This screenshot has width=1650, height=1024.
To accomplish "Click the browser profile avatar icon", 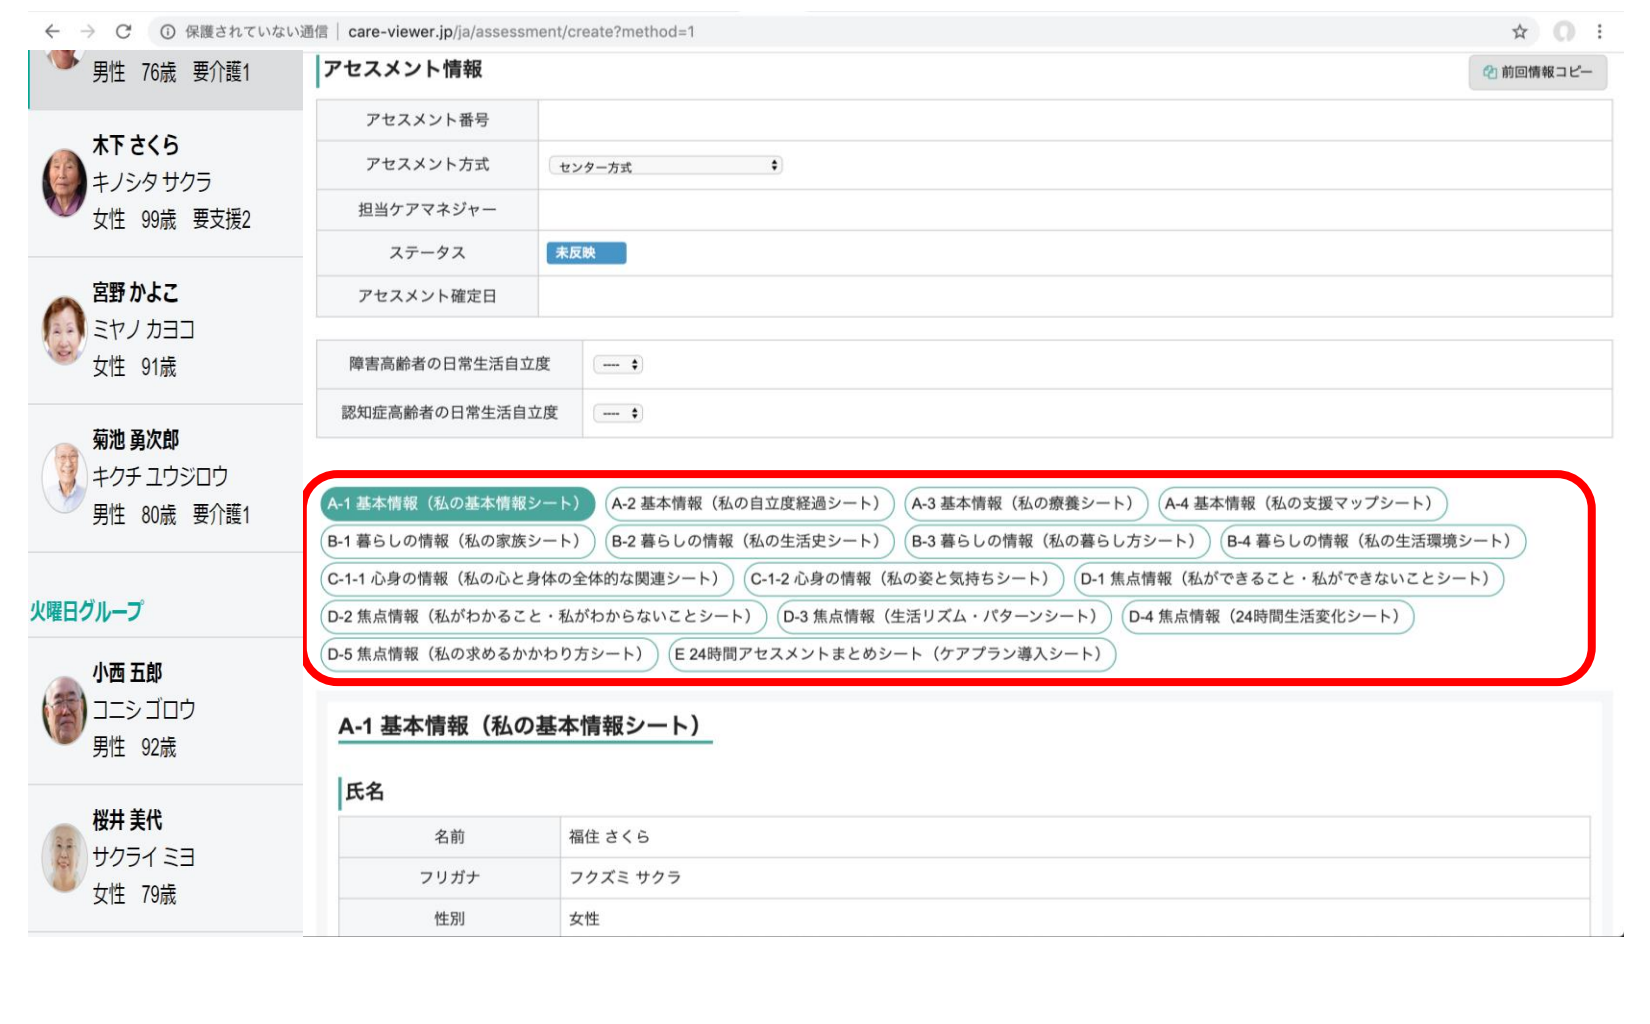I will point(1563,32).
